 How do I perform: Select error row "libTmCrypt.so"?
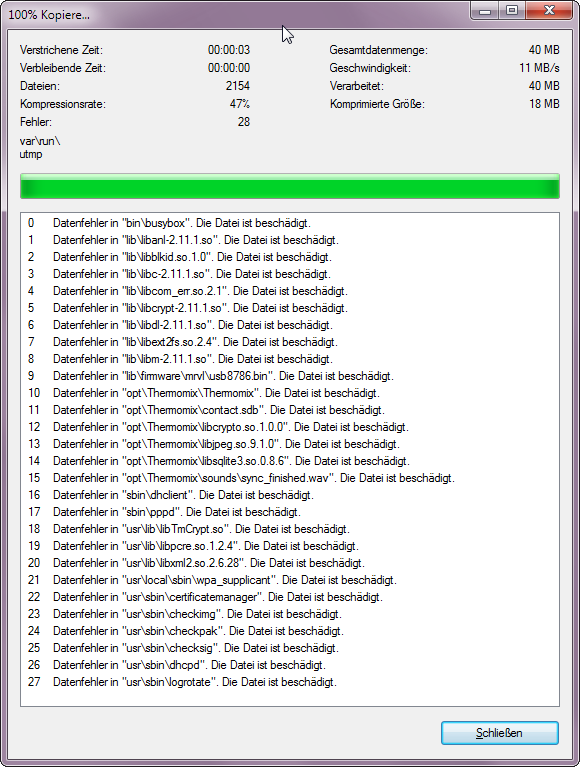(290, 529)
